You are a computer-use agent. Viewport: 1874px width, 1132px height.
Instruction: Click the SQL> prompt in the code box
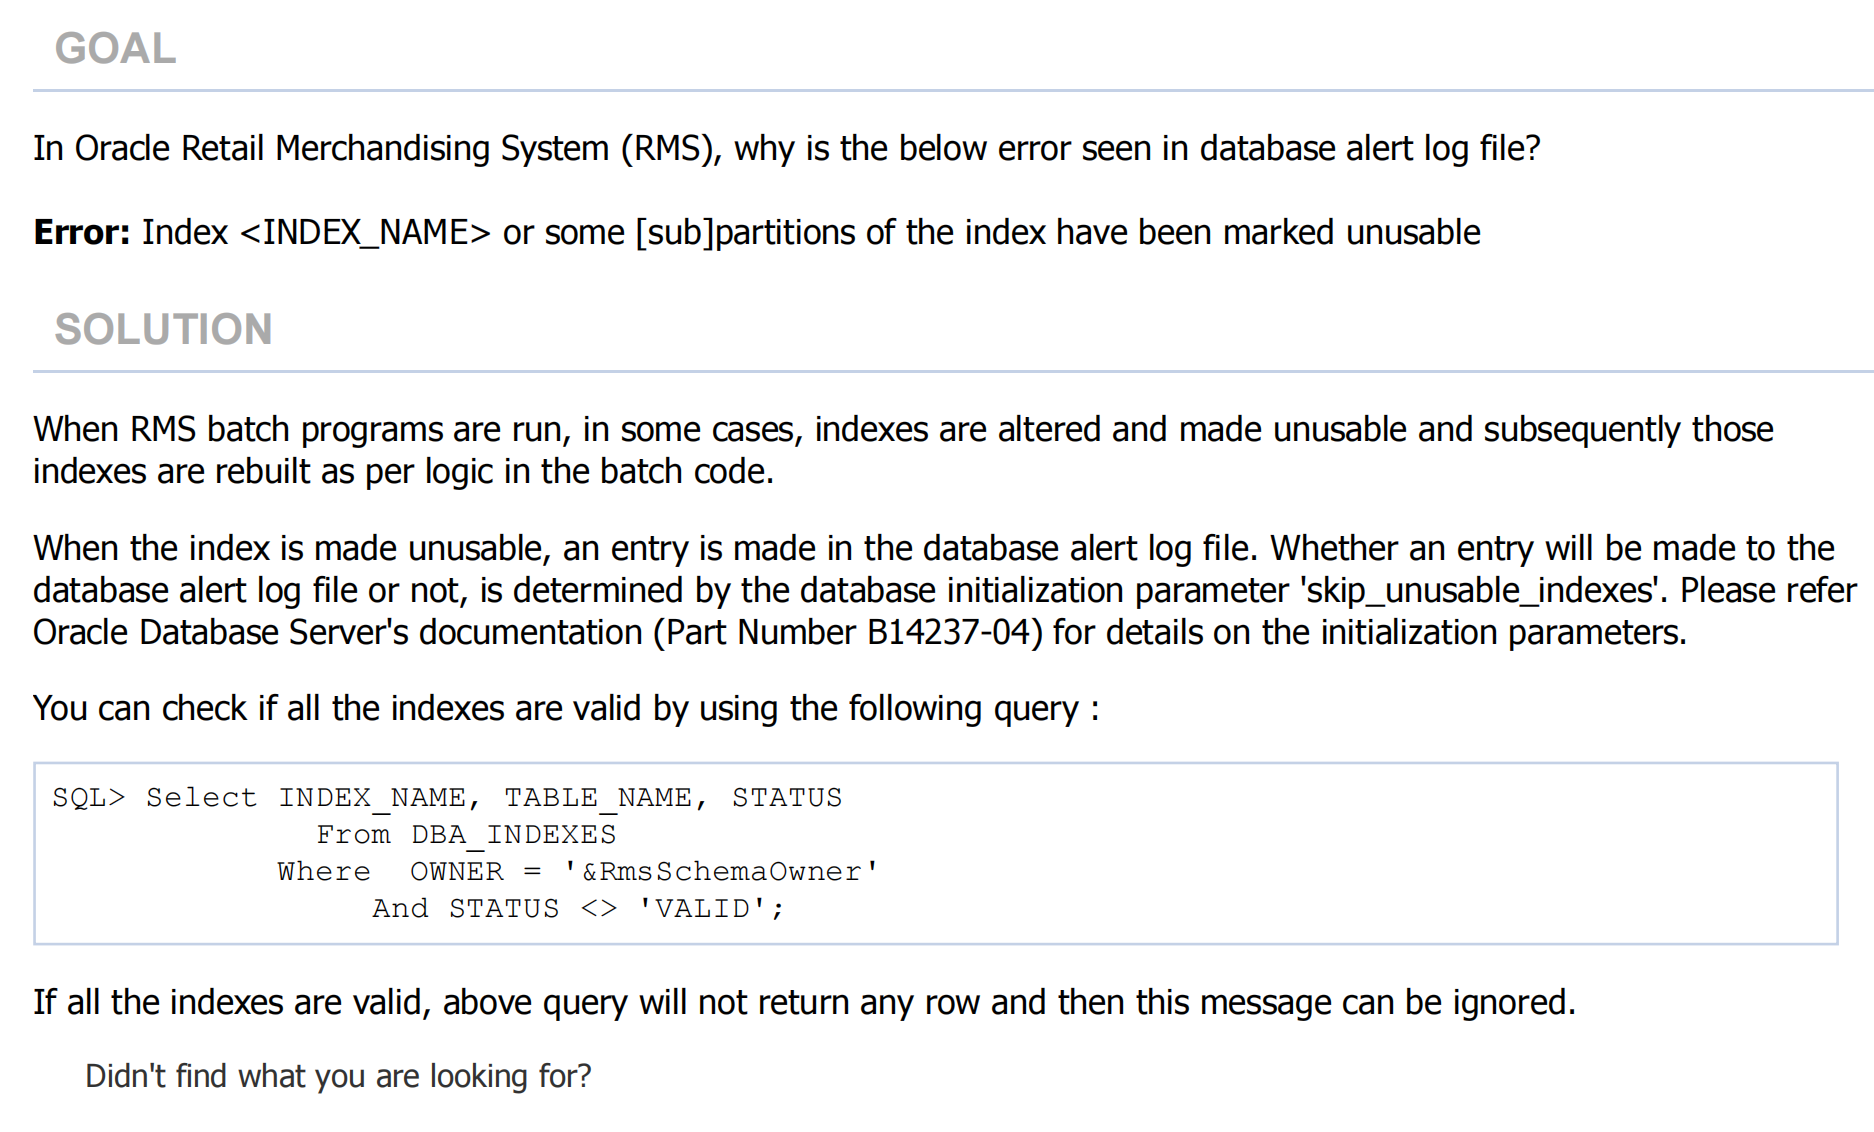(88, 798)
